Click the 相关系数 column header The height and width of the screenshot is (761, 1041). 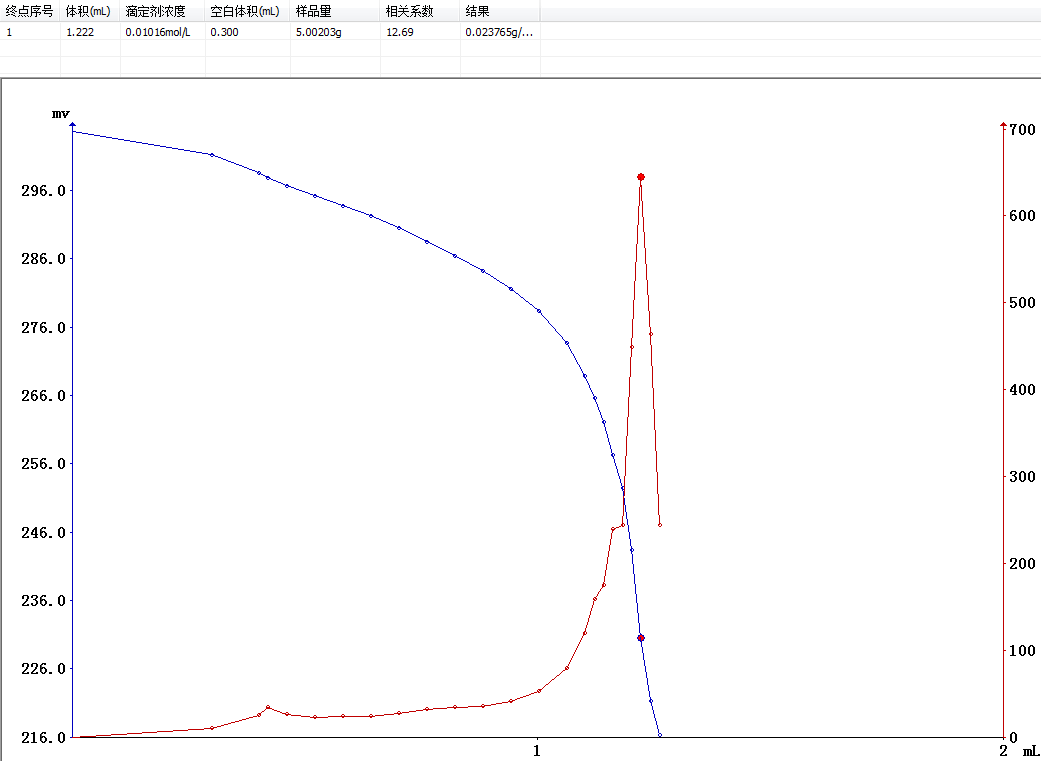[x=409, y=11]
